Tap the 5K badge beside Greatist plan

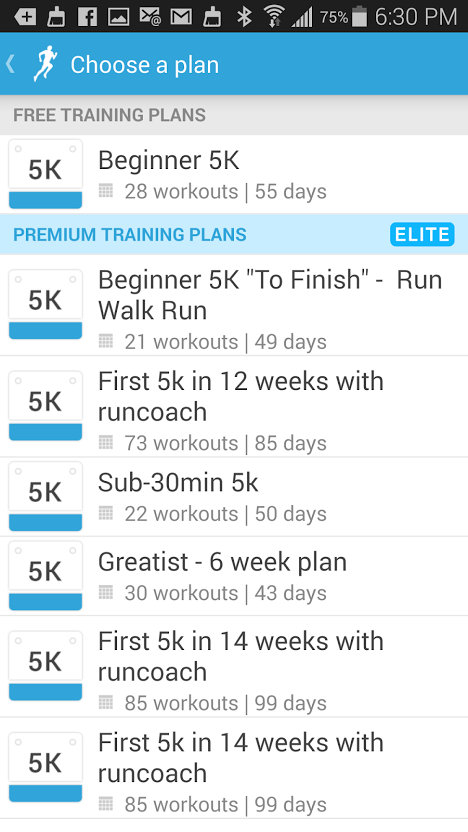[x=46, y=576]
